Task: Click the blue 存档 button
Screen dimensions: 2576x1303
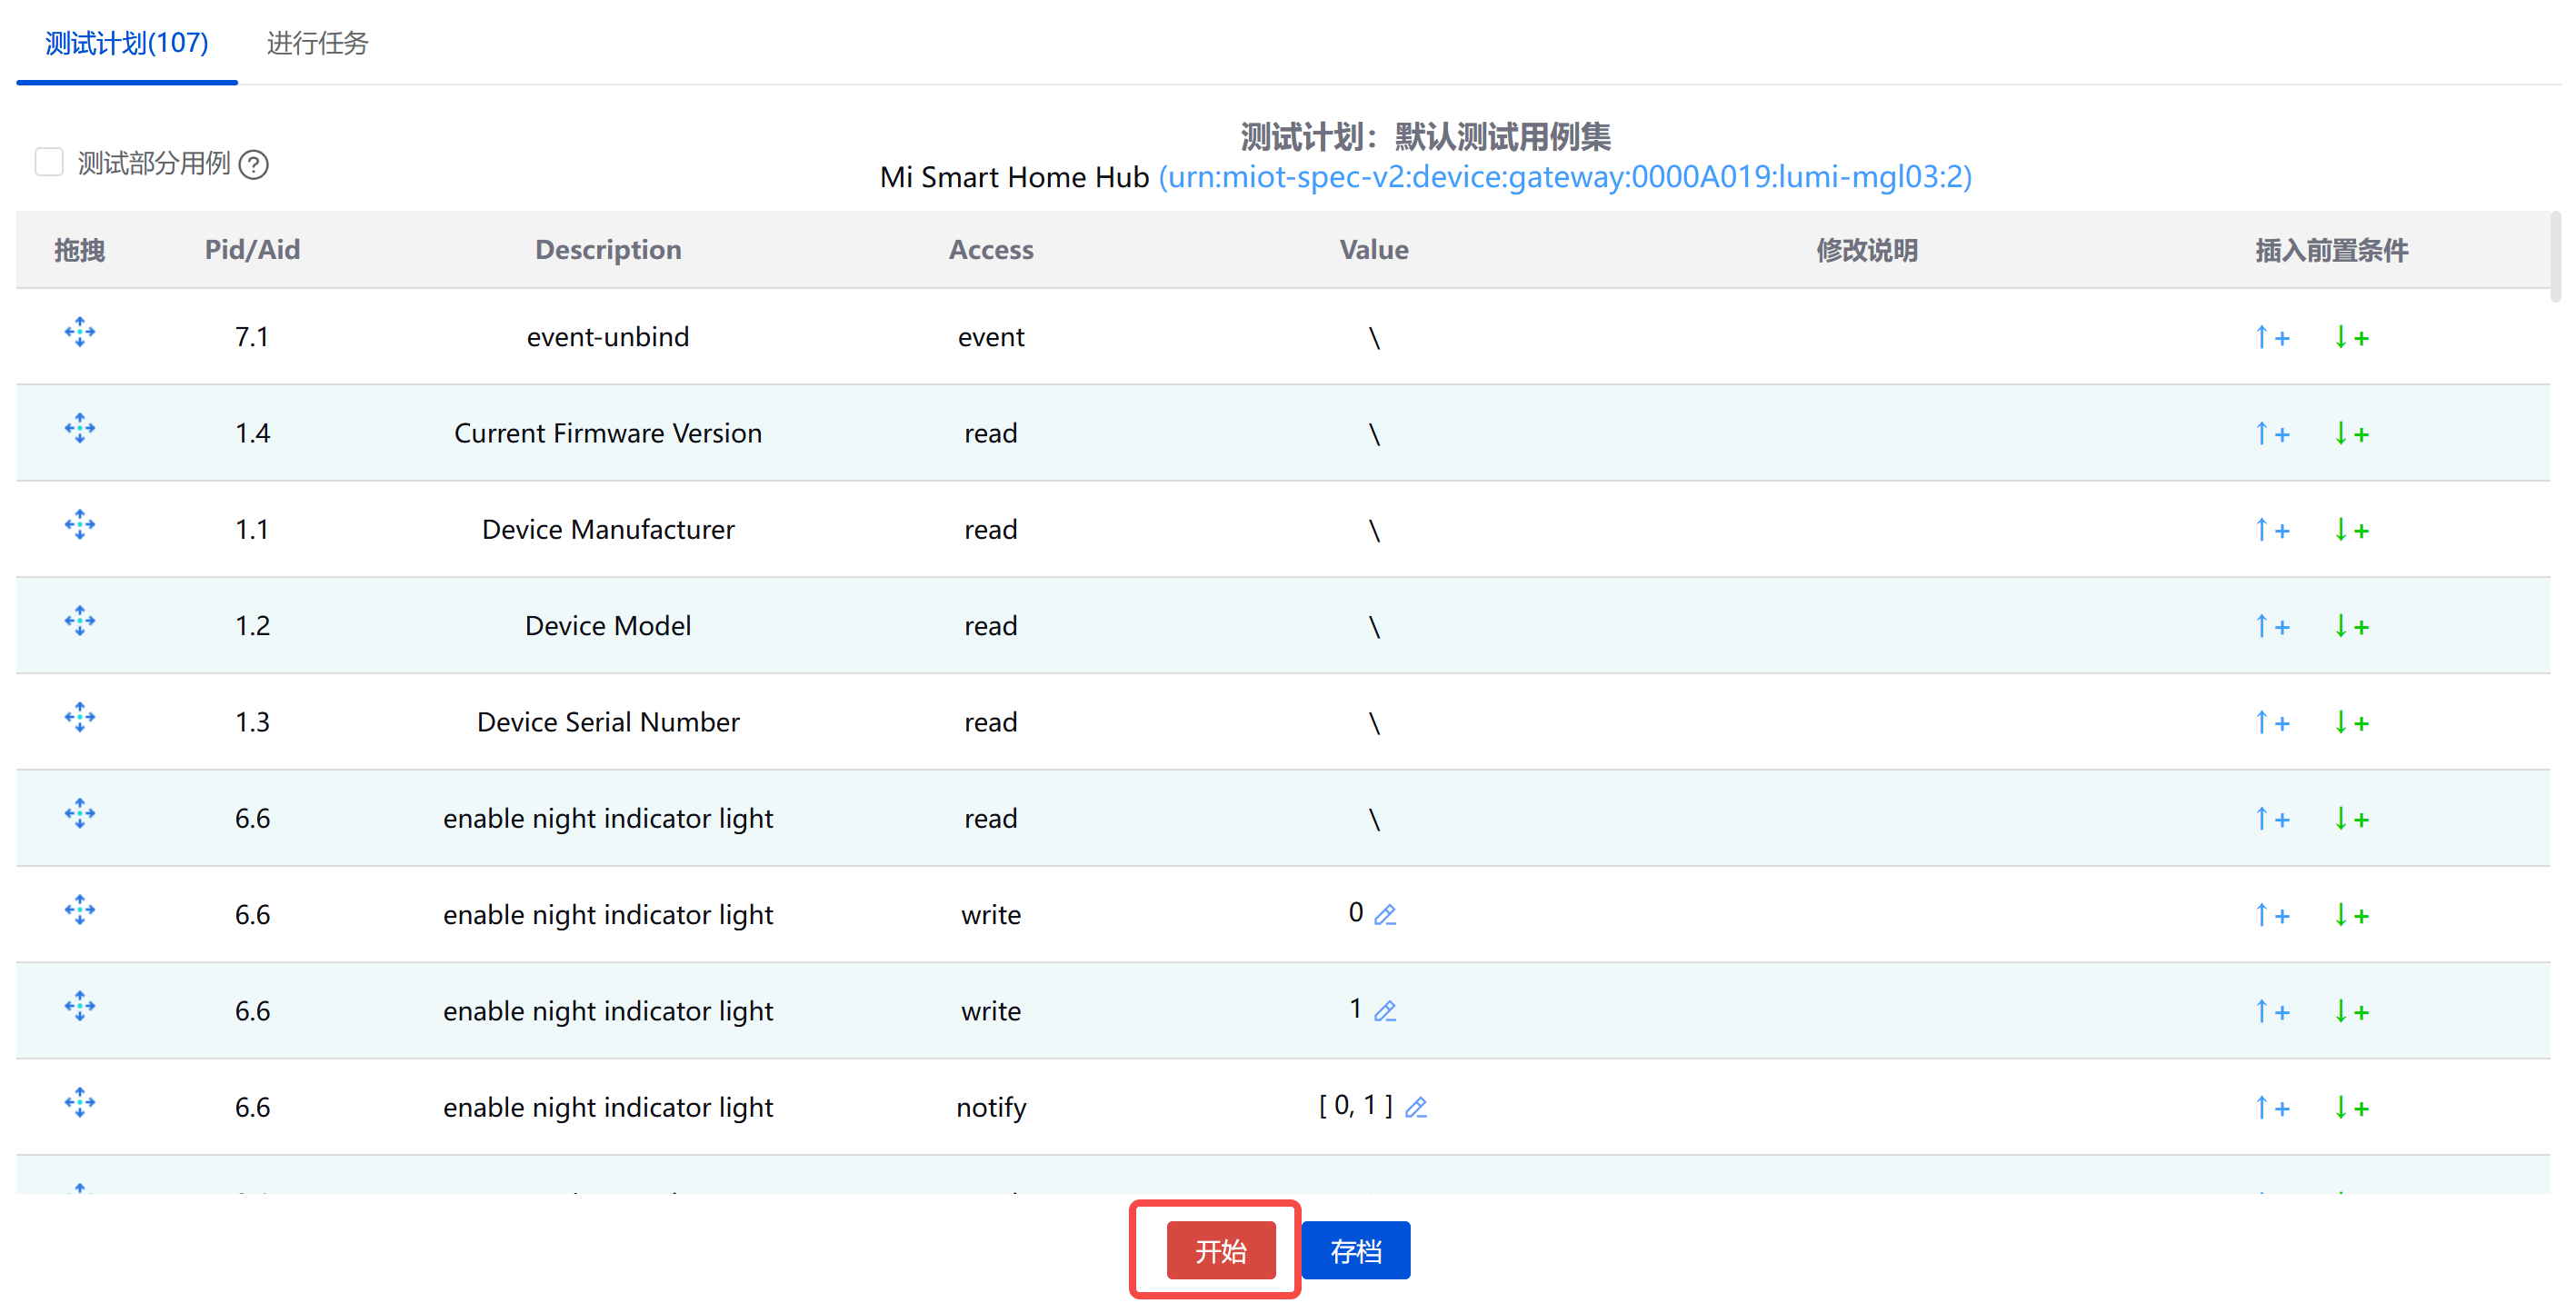Action: (x=1356, y=1250)
